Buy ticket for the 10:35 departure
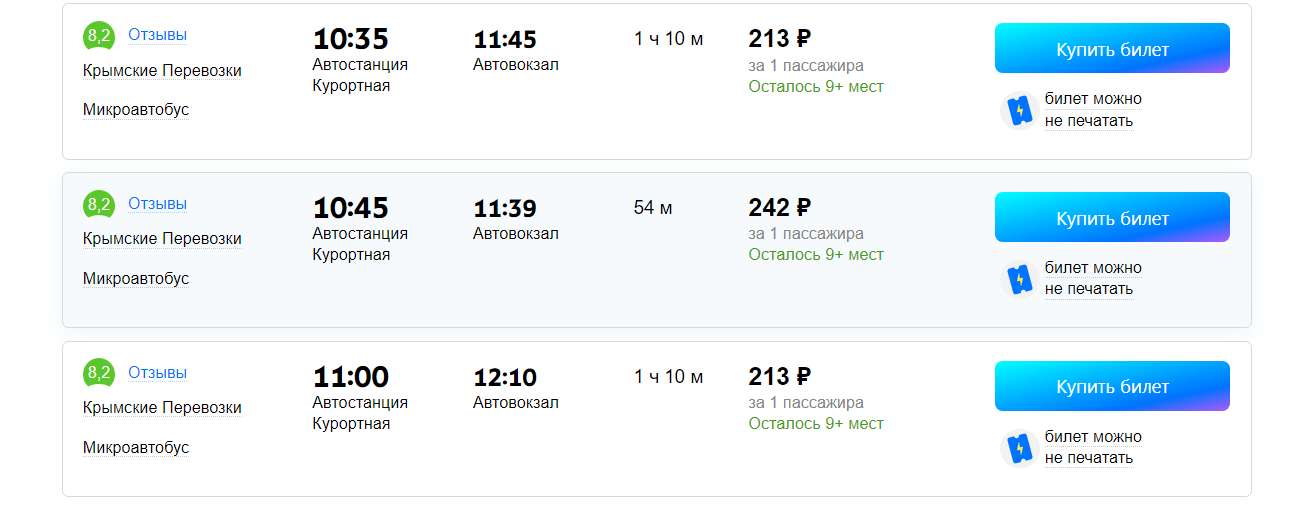 click(x=1111, y=49)
